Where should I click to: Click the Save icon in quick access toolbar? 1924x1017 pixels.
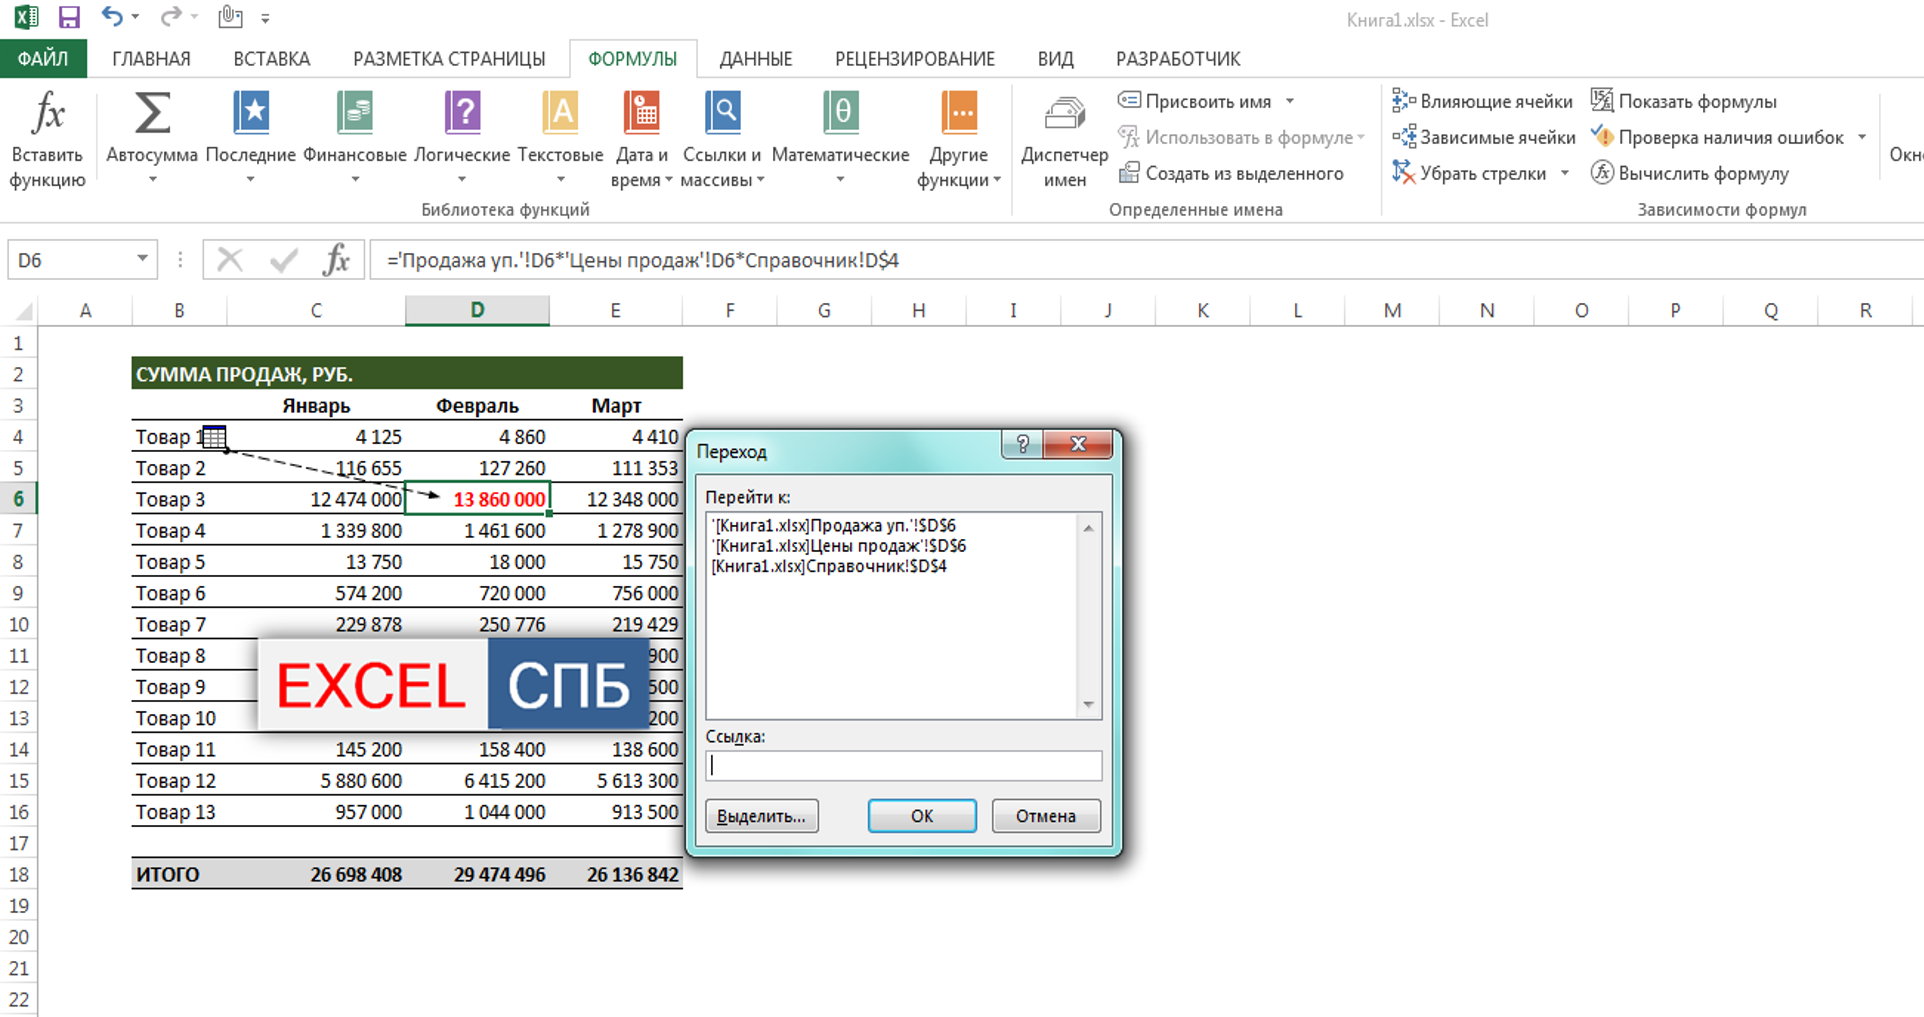pos(69,17)
